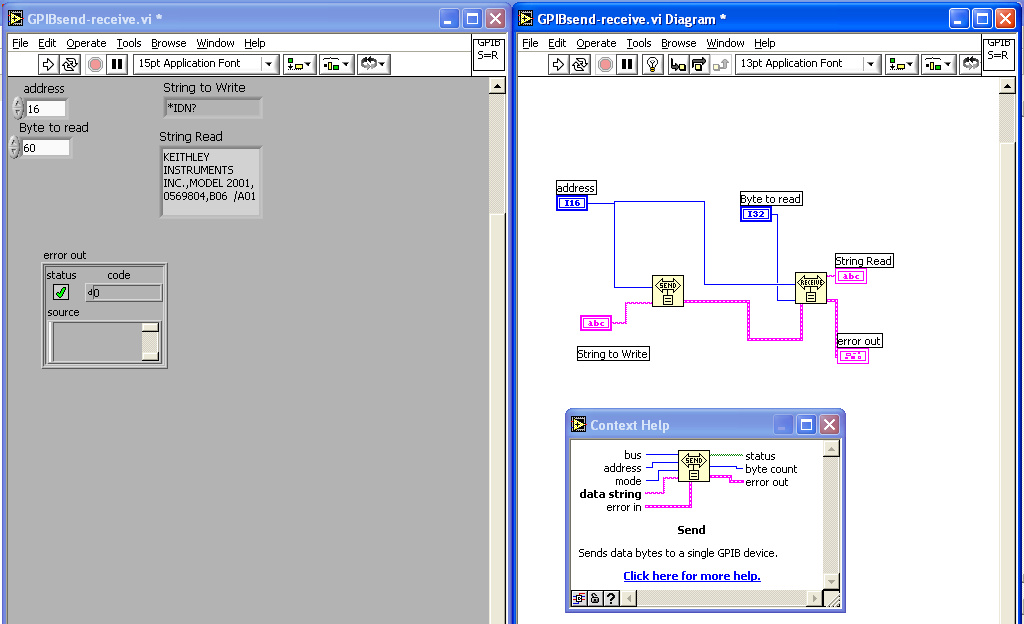Click Pause button in Diagram toolbar
Screen dimensions: 1024x624
click(x=627, y=64)
